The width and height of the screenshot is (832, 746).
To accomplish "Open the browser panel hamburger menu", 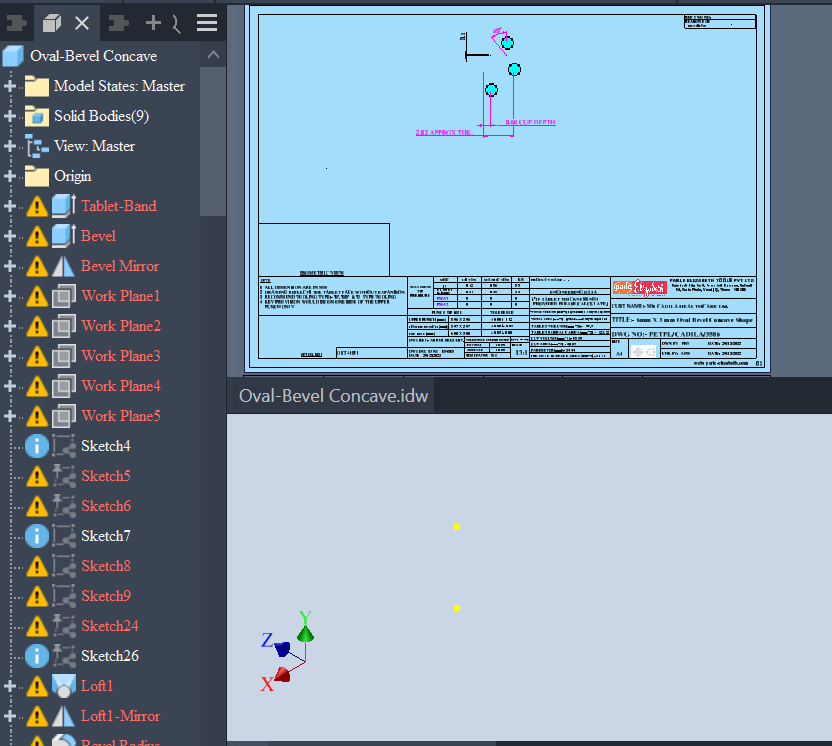I will click(207, 23).
